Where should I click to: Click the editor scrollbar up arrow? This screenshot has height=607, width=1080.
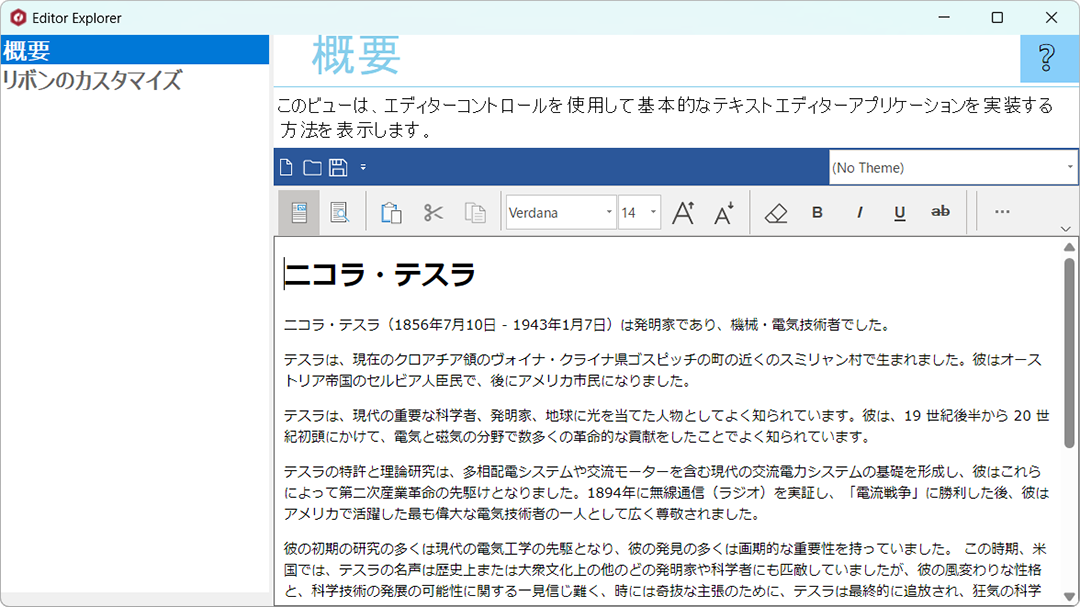coord(1069,247)
